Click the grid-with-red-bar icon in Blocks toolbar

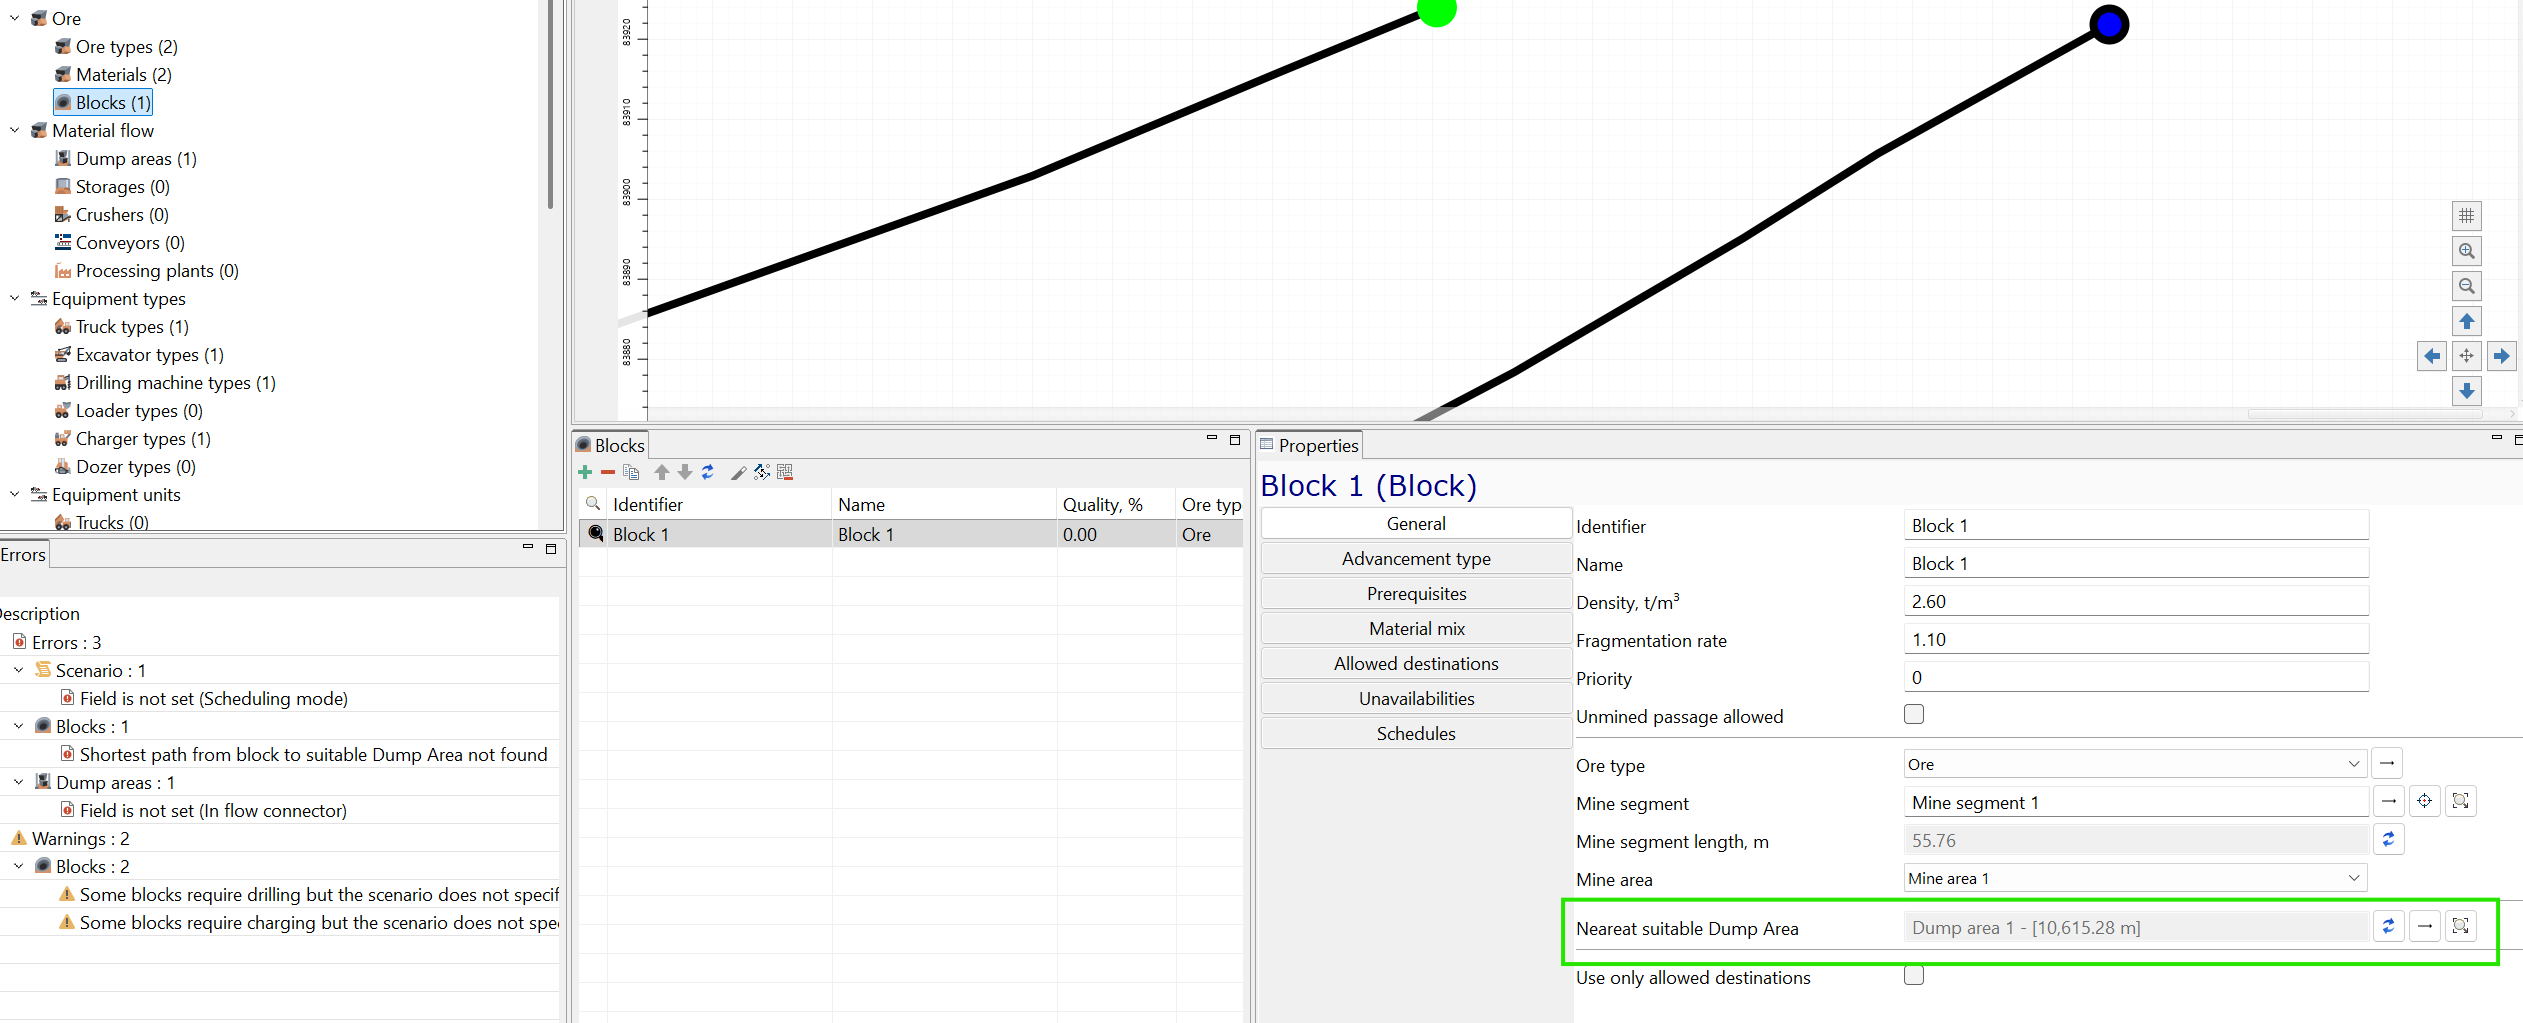pyautogui.click(x=785, y=472)
